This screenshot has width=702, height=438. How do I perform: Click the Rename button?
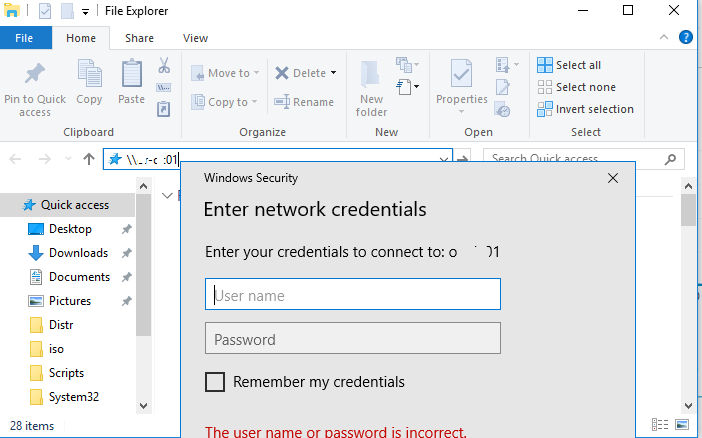(x=304, y=102)
